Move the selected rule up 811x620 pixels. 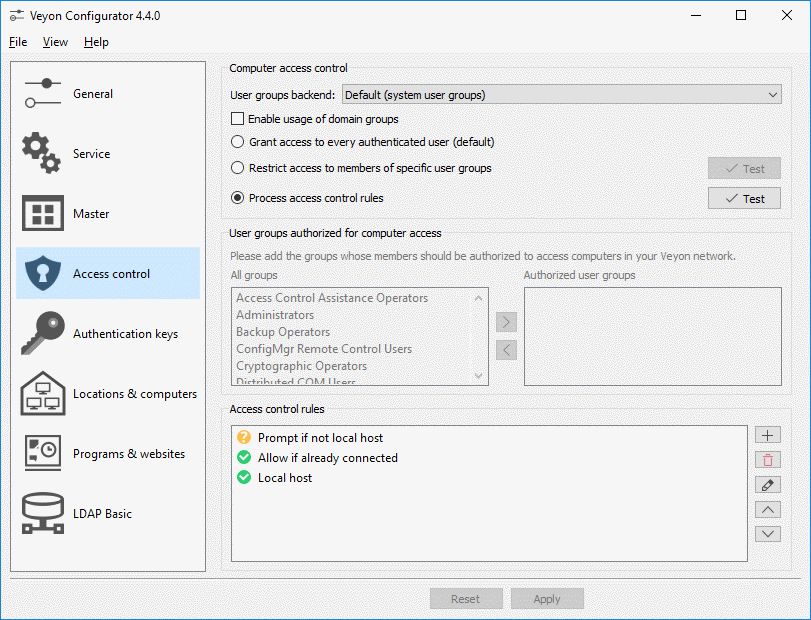(x=768, y=510)
